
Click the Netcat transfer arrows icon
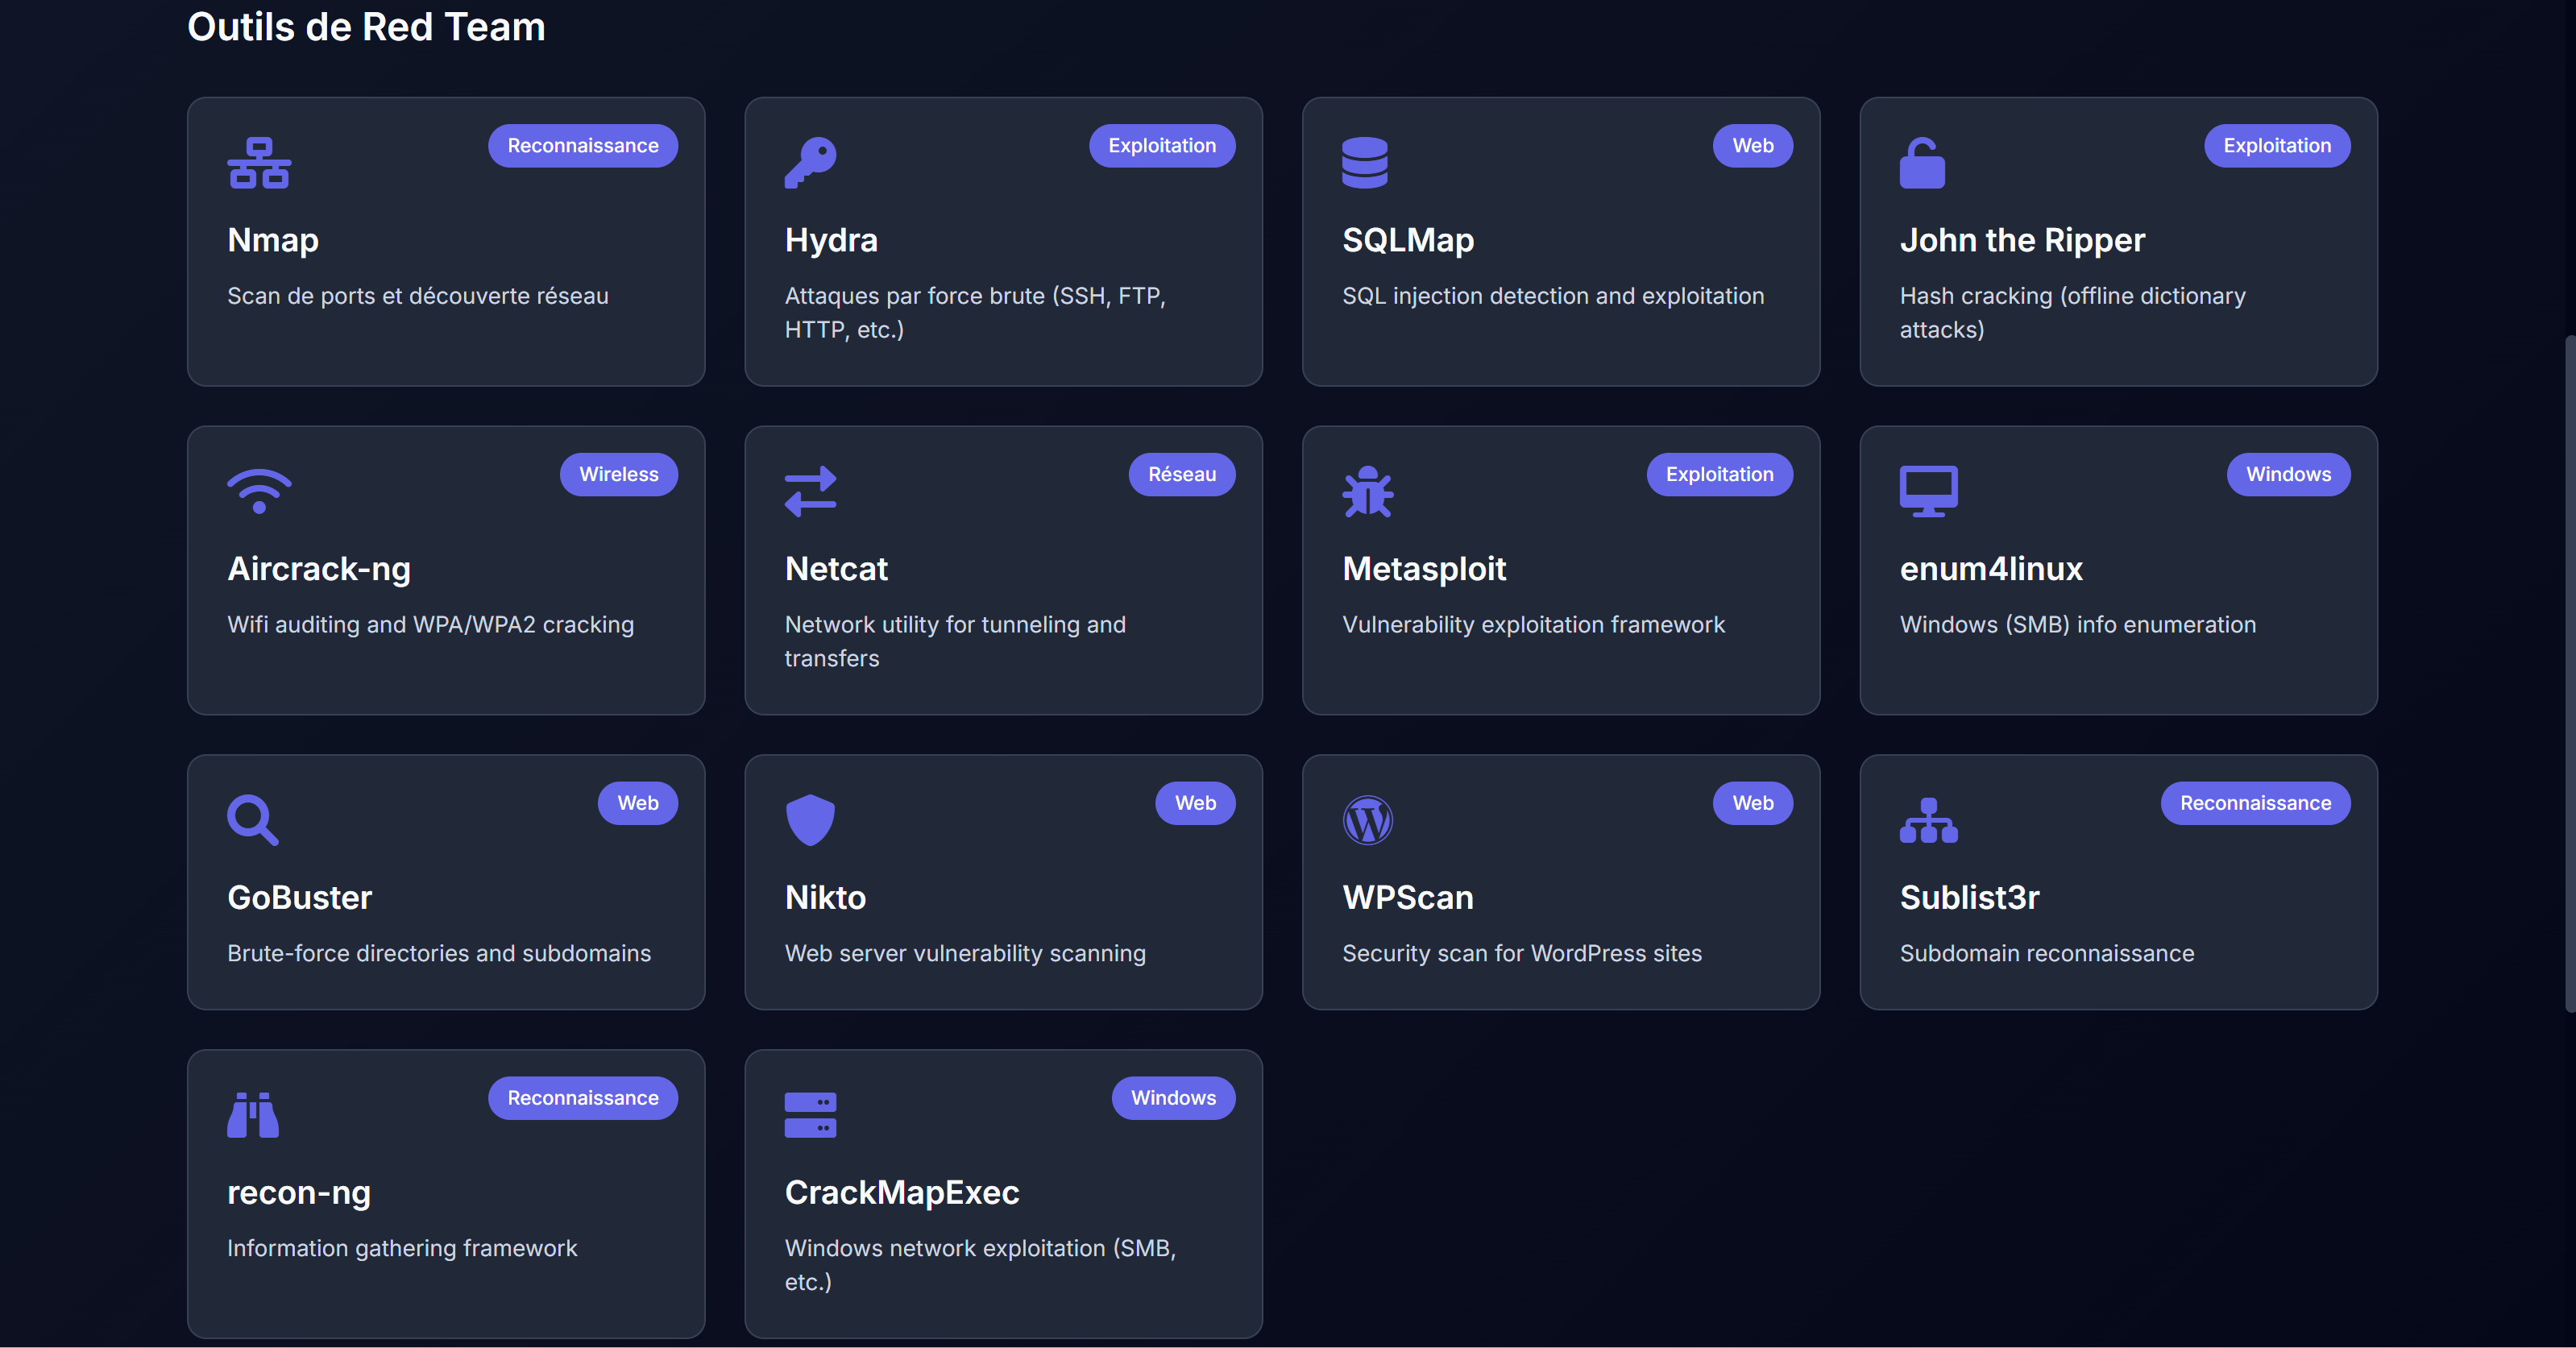point(810,491)
